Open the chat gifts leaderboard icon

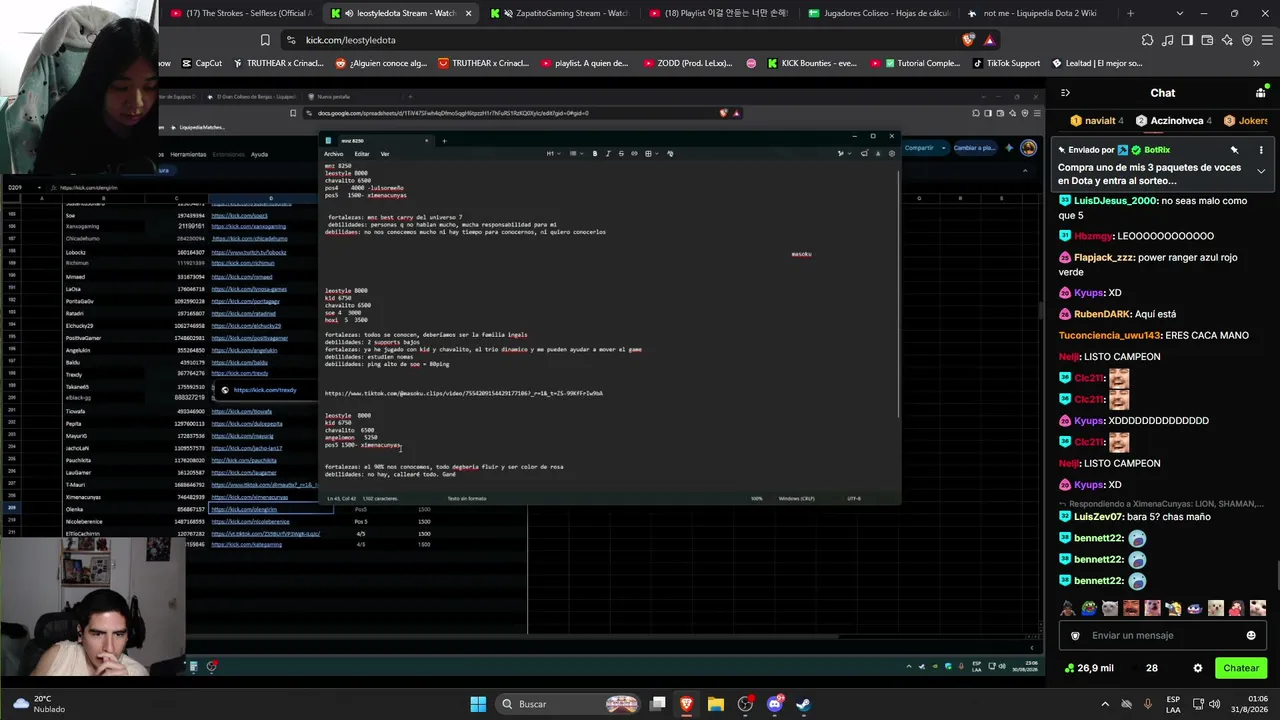click(1260, 93)
